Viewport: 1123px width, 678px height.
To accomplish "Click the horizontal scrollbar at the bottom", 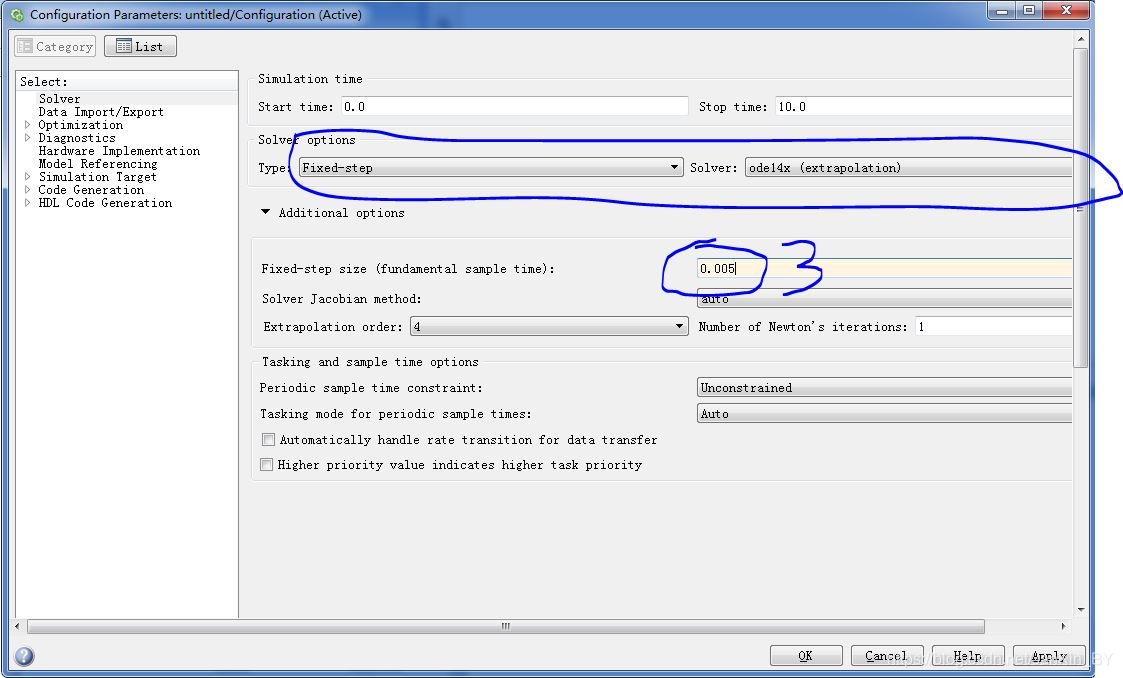I will (505, 627).
